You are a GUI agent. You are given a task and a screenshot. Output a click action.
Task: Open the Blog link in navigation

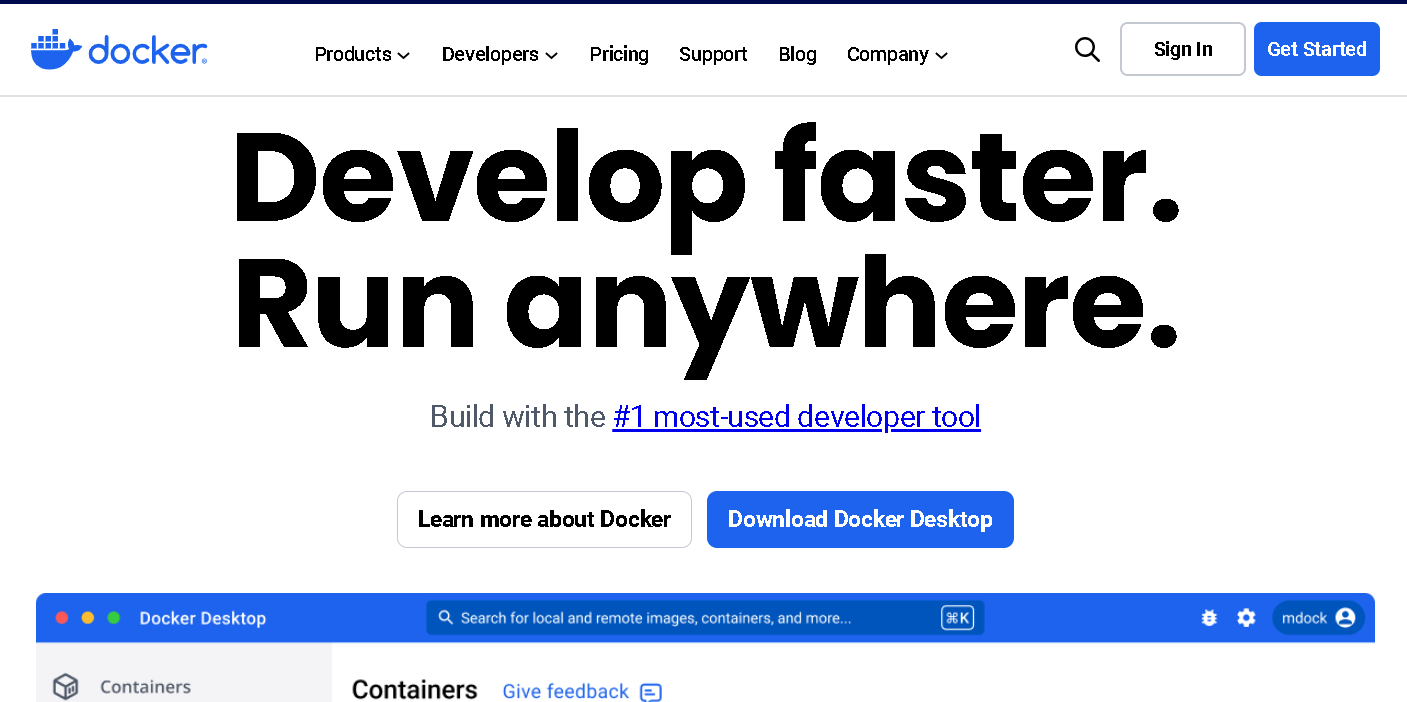[797, 54]
